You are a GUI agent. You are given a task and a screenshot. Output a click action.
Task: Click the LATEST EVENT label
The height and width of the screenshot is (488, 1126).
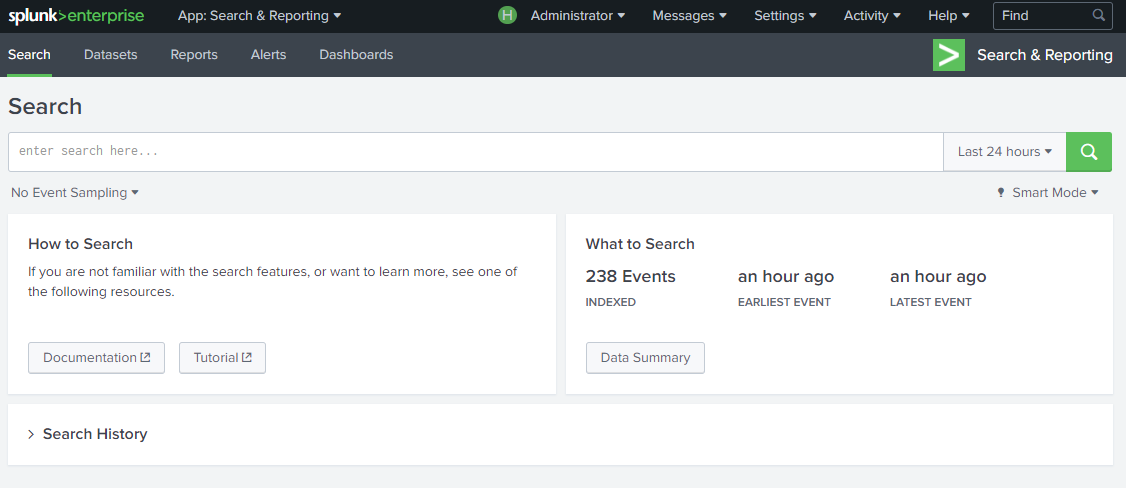pos(931,302)
